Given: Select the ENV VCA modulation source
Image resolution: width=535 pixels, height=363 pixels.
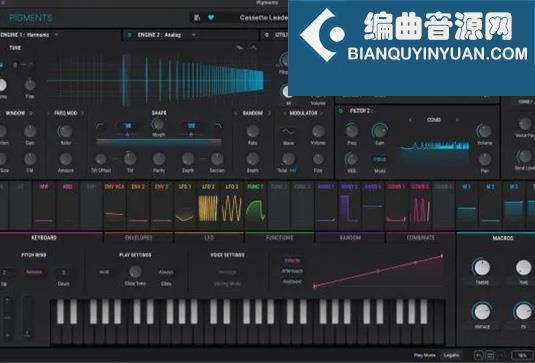Looking at the screenshot, I should pyautogui.click(x=114, y=205).
